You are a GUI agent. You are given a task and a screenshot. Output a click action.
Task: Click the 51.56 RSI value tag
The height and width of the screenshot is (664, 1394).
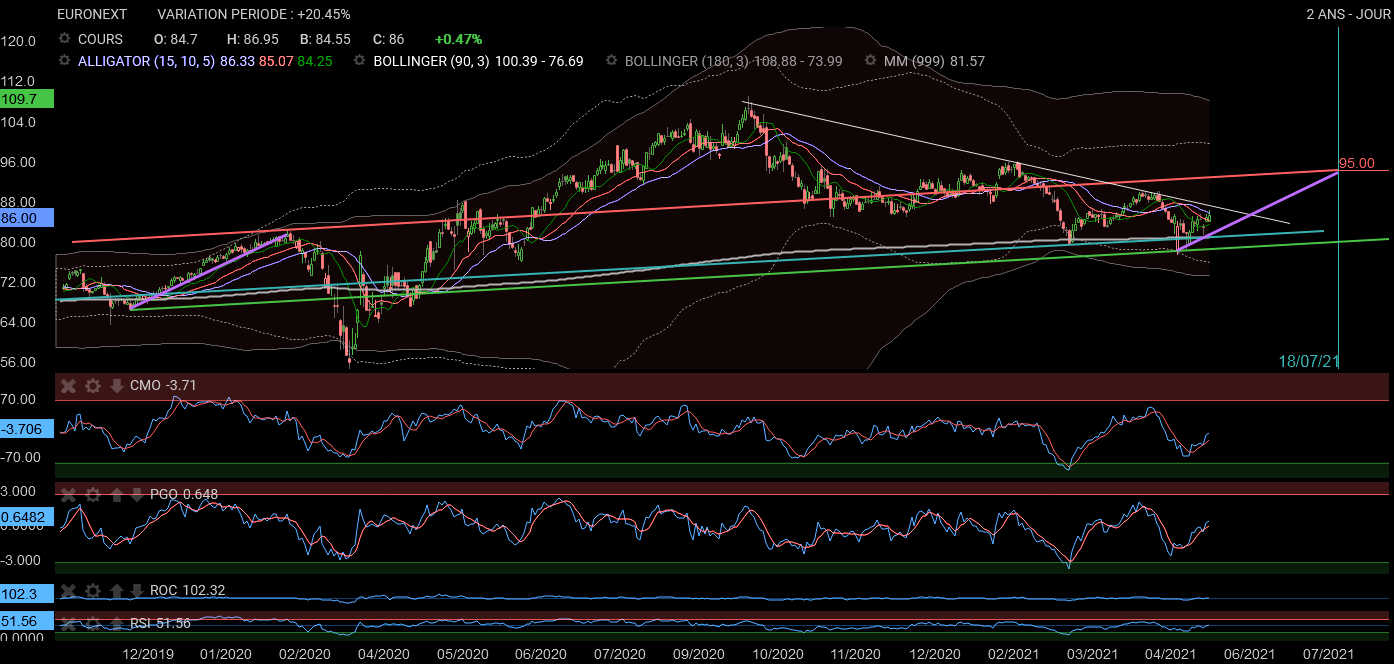[27, 621]
